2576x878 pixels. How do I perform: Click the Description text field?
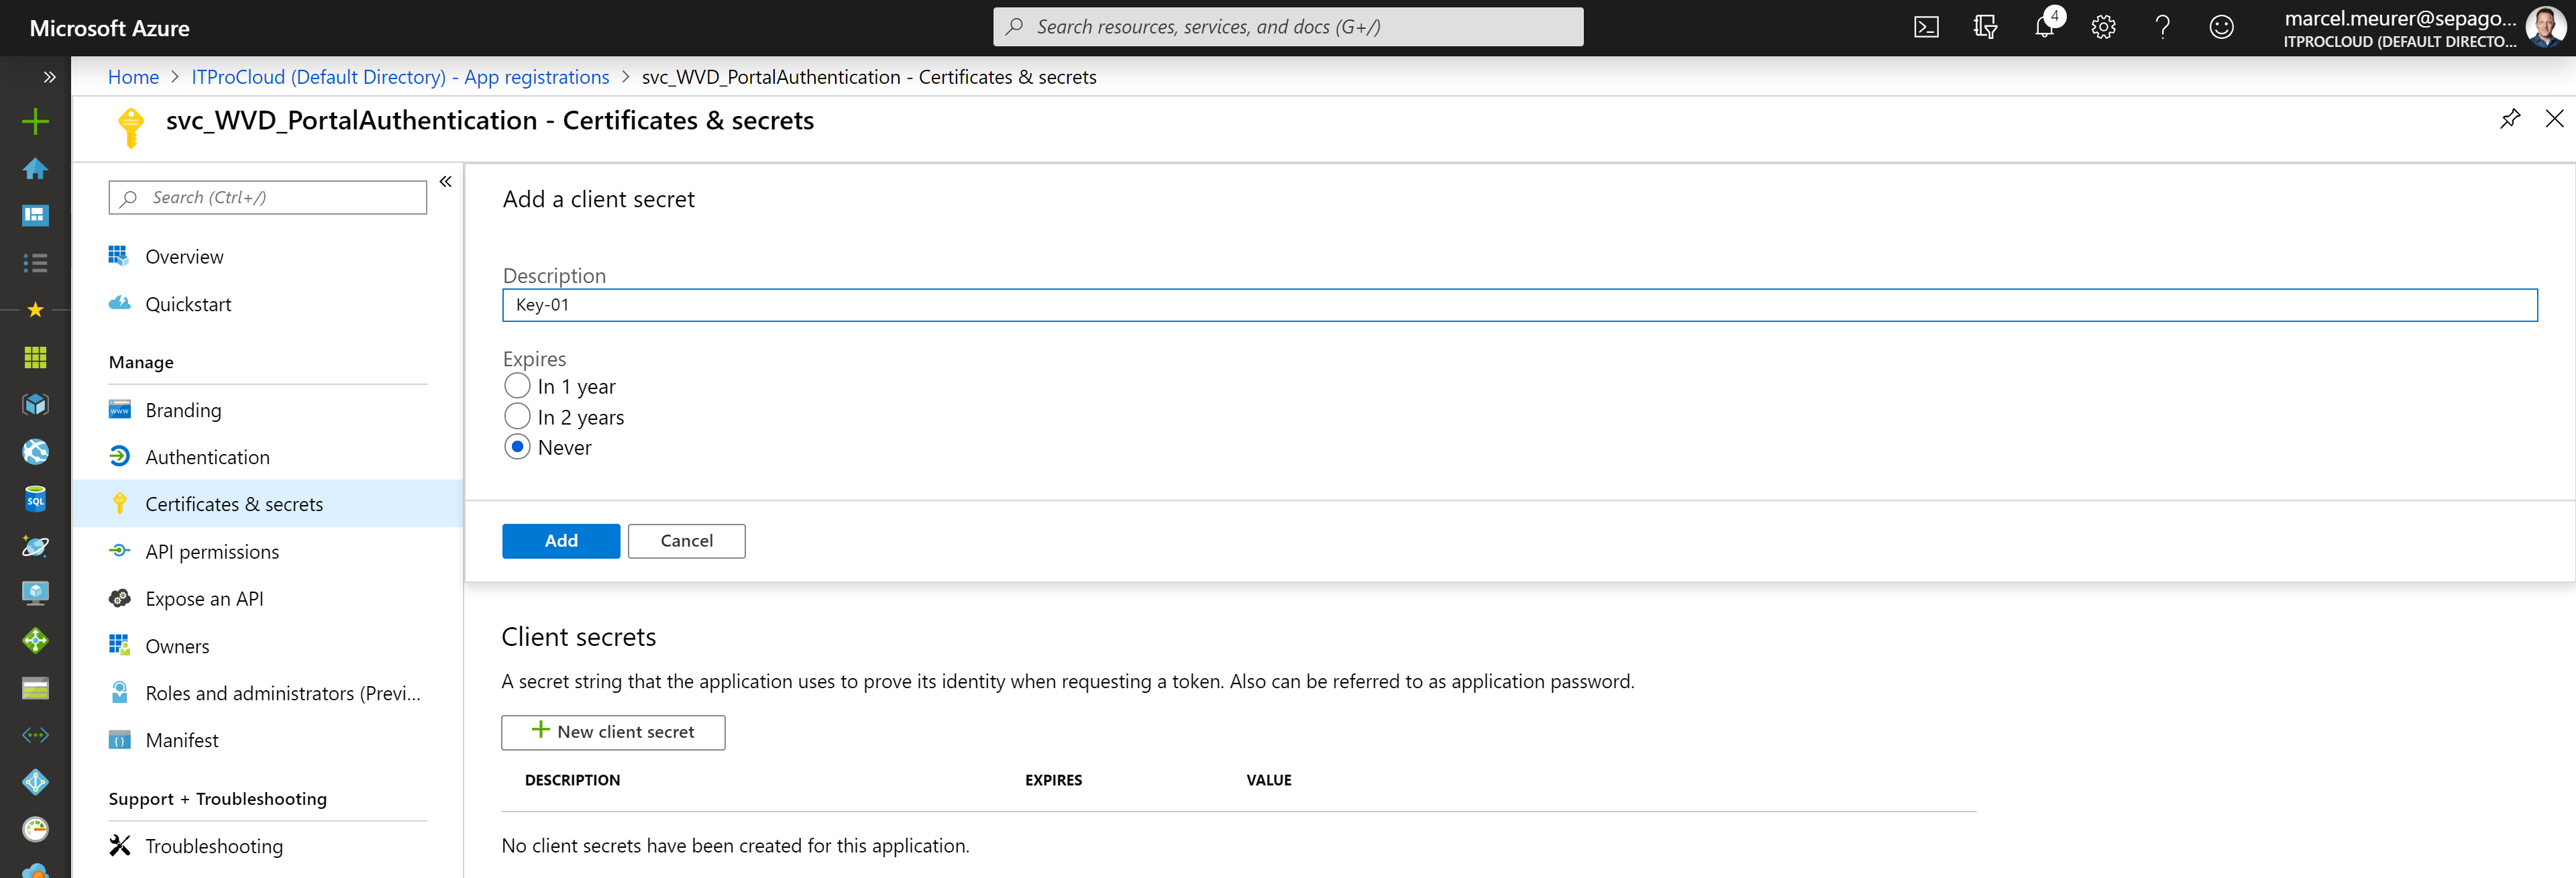coord(1519,305)
